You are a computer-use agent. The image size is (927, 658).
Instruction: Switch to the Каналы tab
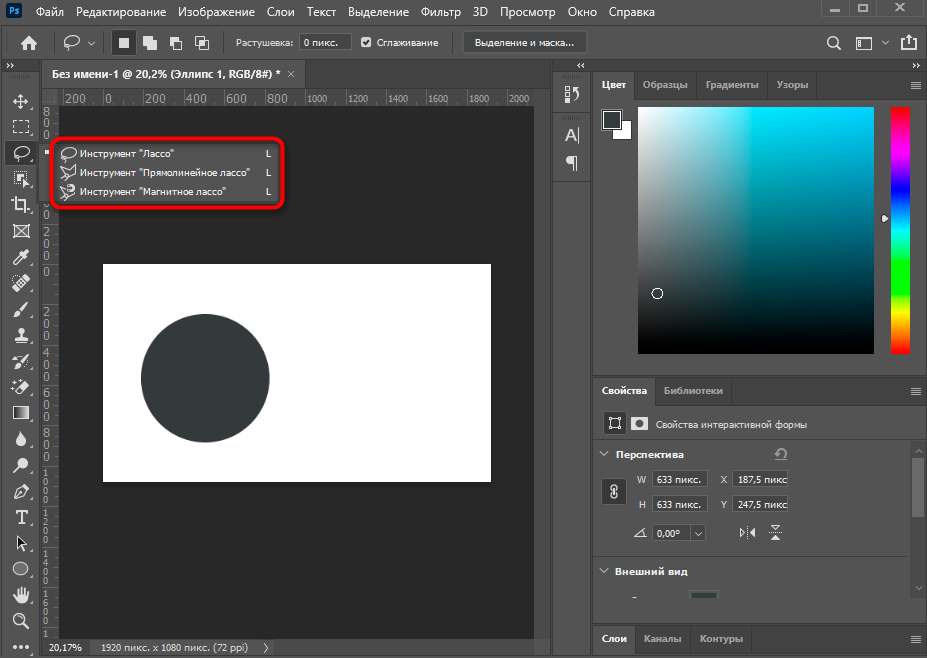[664, 638]
